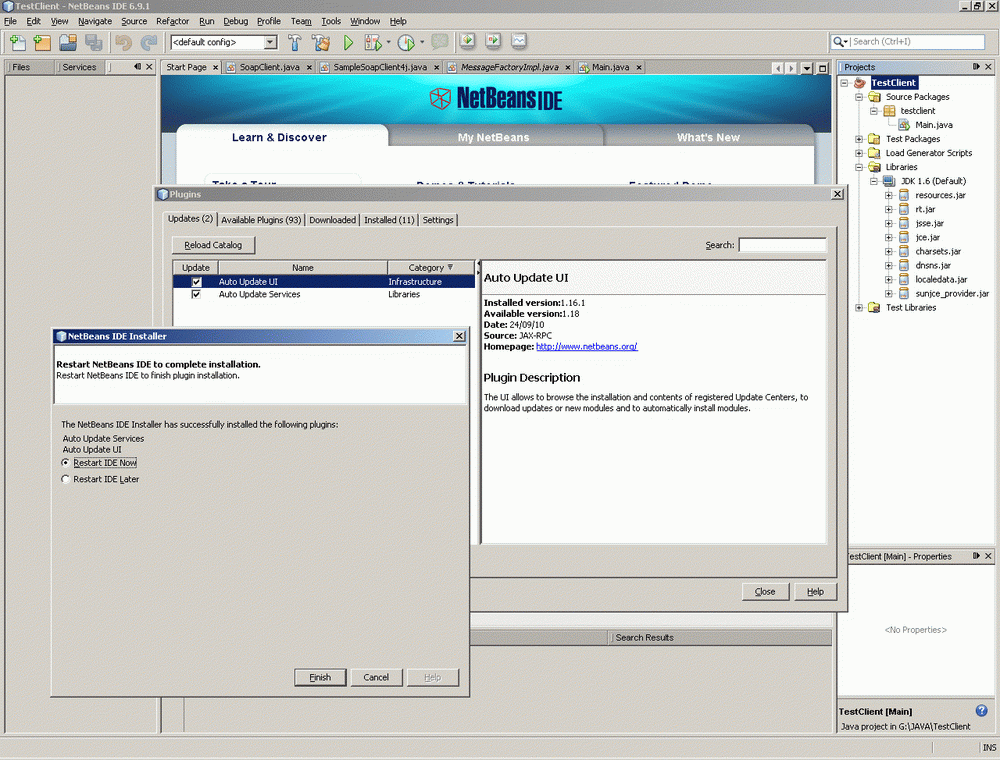
Task: Click the second profiler toolbar icon with arrow
Action: pos(493,41)
